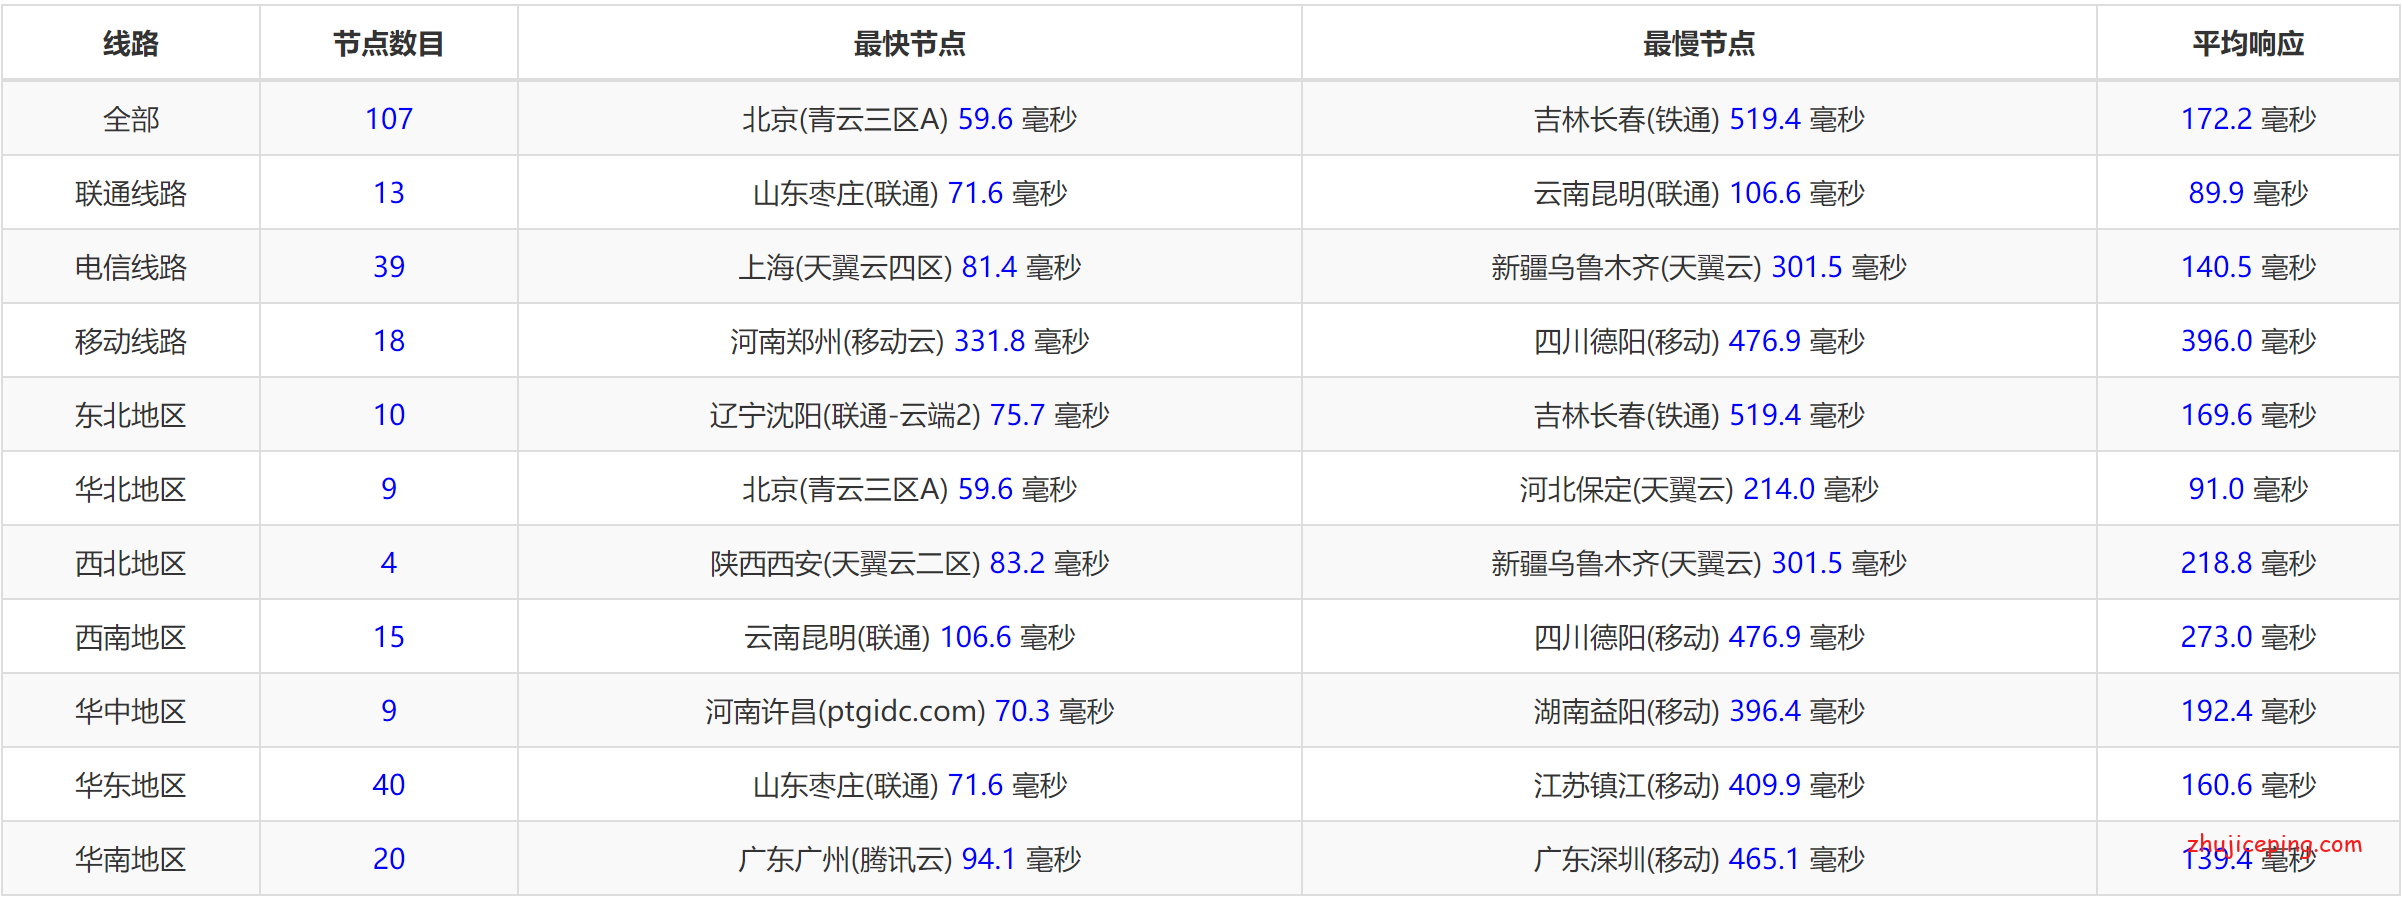Select the 联通线路 row label
Screen dimensions: 2402x899
(x=131, y=193)
